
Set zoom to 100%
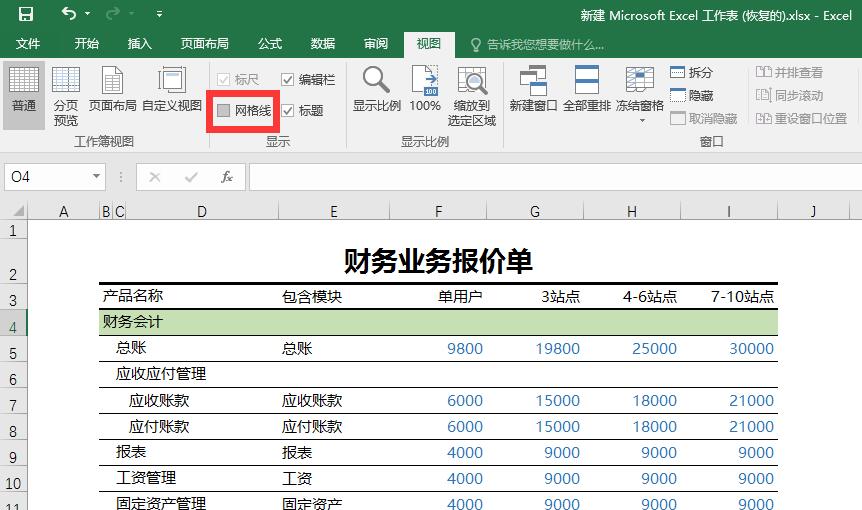coord(425,89)
